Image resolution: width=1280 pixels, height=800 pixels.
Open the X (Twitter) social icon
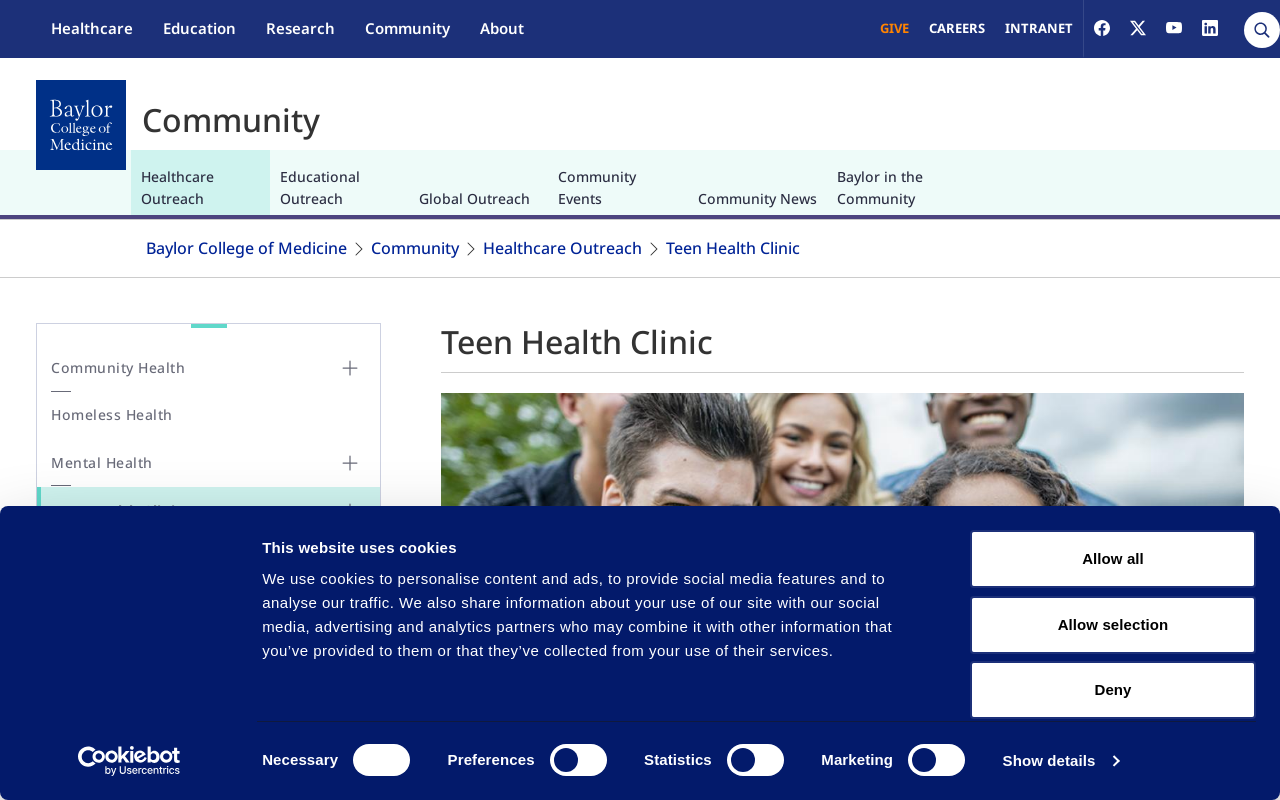point(1138,28)
